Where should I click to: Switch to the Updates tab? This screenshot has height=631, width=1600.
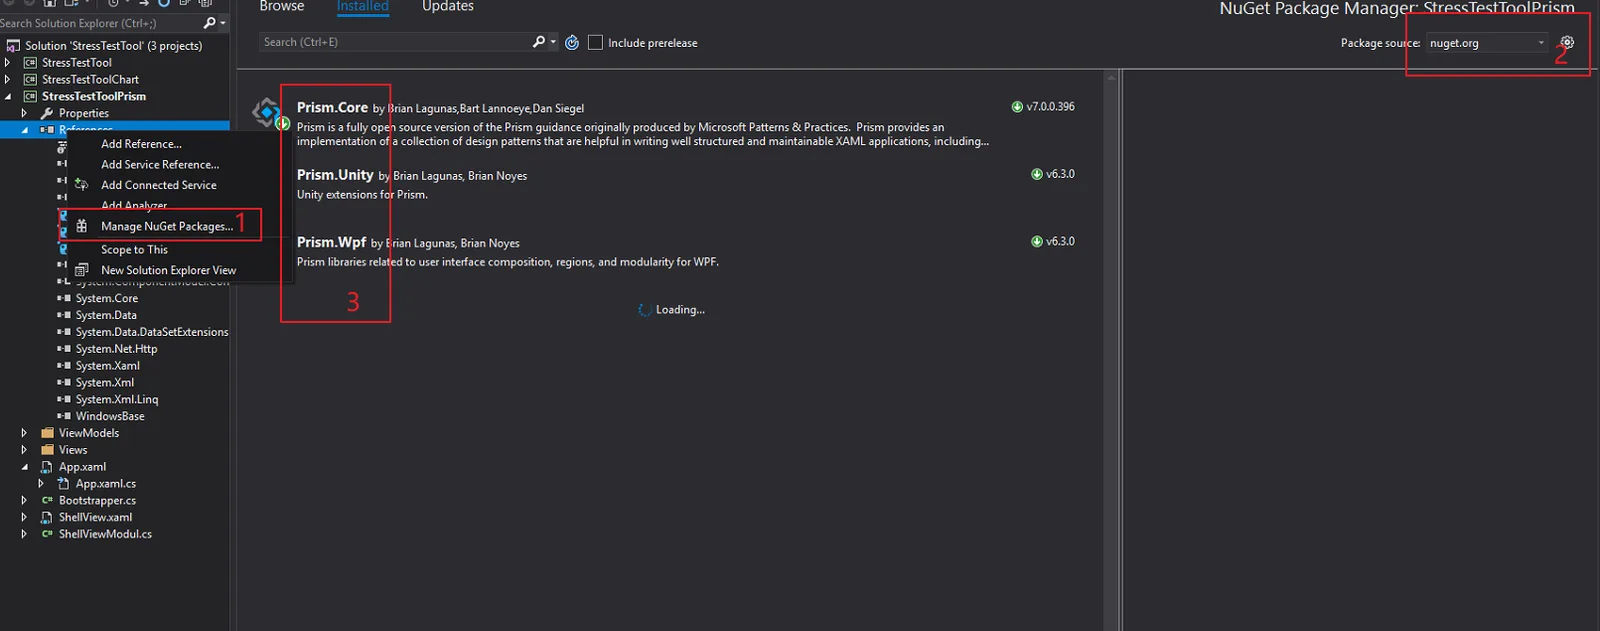click(448, 7)
